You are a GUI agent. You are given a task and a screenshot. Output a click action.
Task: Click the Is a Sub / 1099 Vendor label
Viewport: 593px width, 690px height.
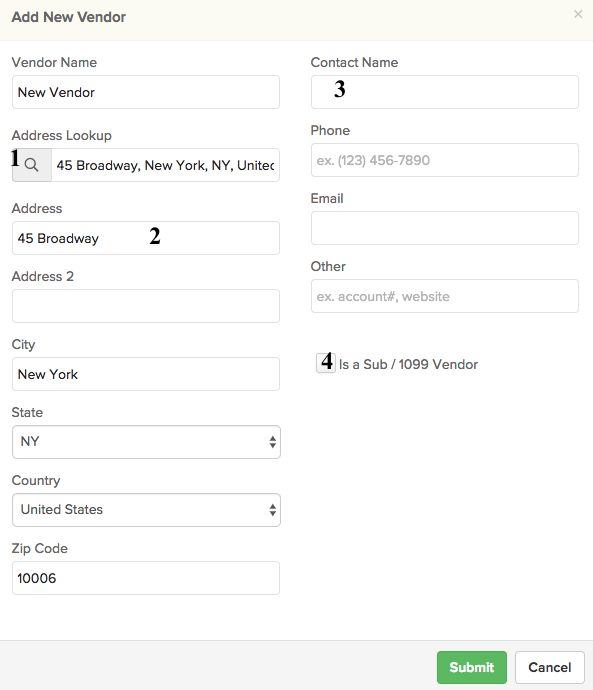click(408, 364)
